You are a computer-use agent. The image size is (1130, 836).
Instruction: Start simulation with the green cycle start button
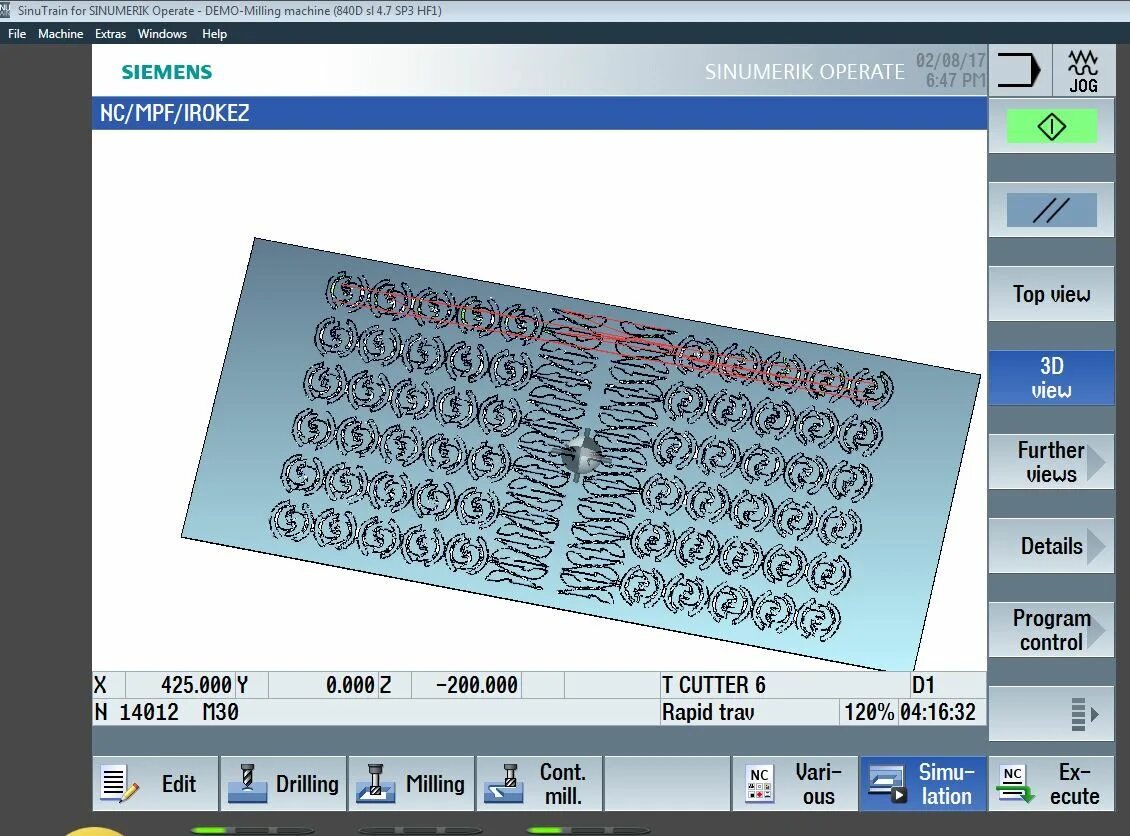click(x=1051, y=127)
